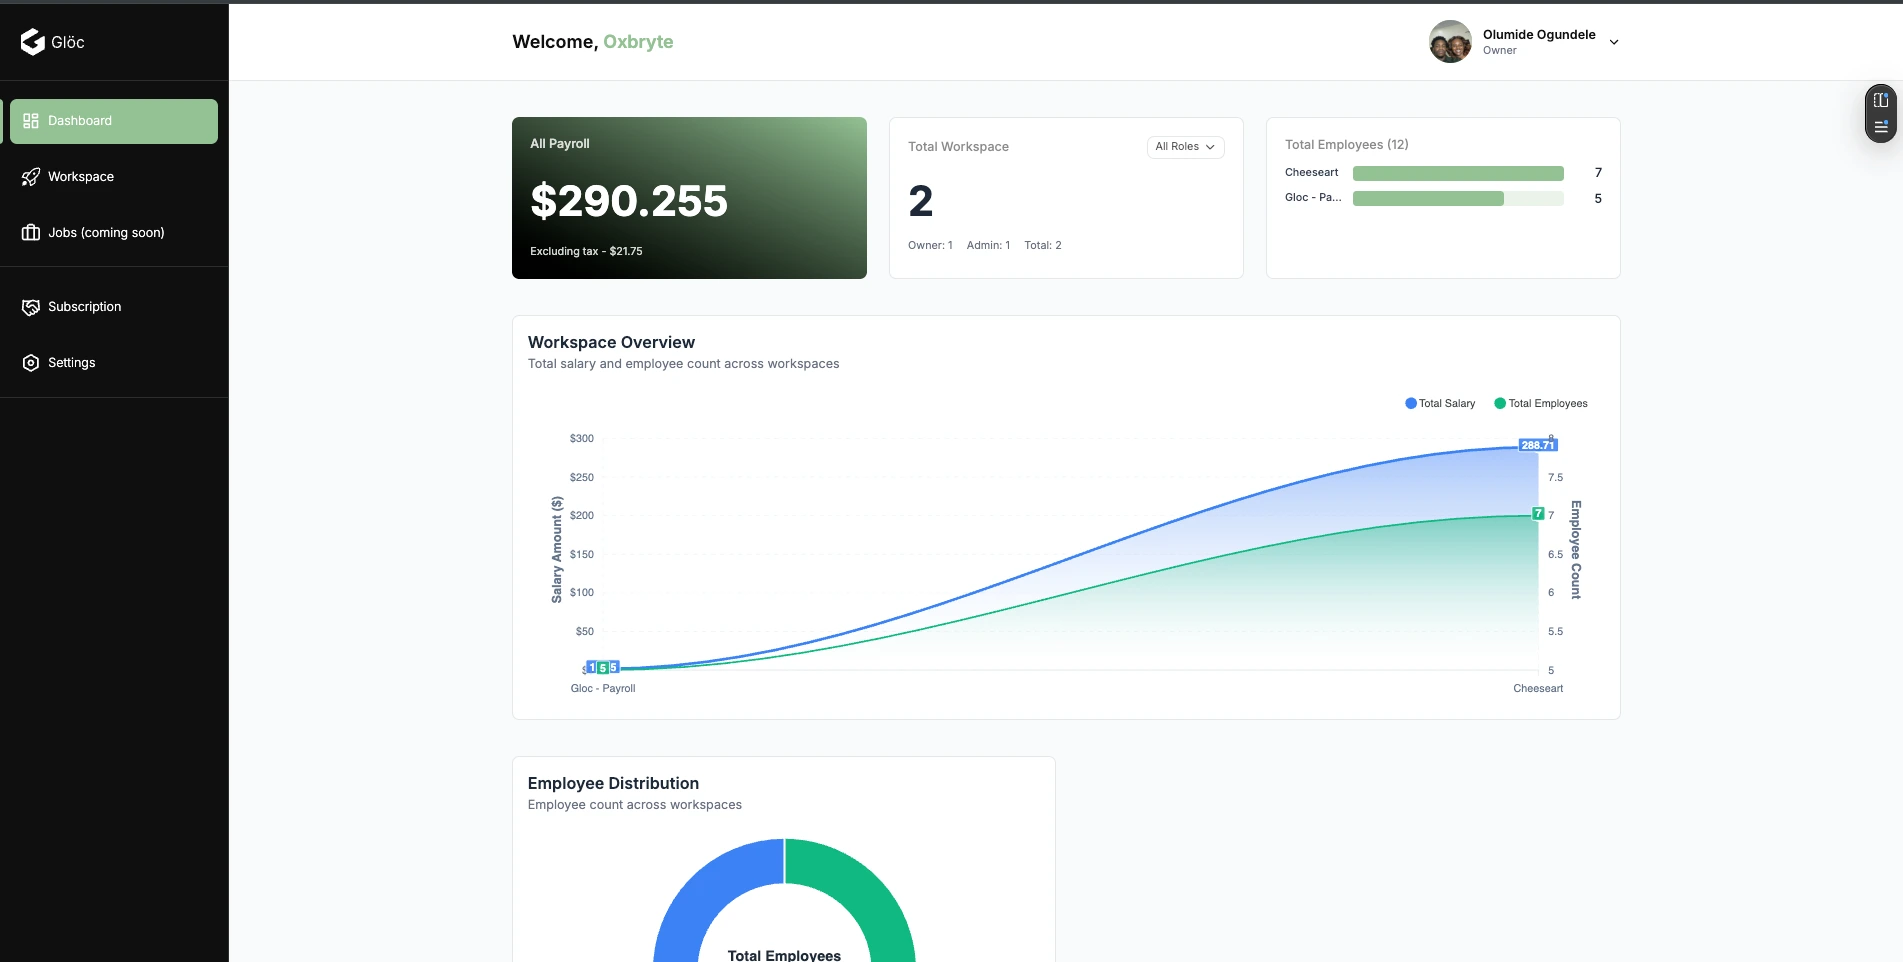The image size is (1903, 962).
Task: Click the Gloc - Pa... employee progress bar
Action: click(x=1458, y=198)
